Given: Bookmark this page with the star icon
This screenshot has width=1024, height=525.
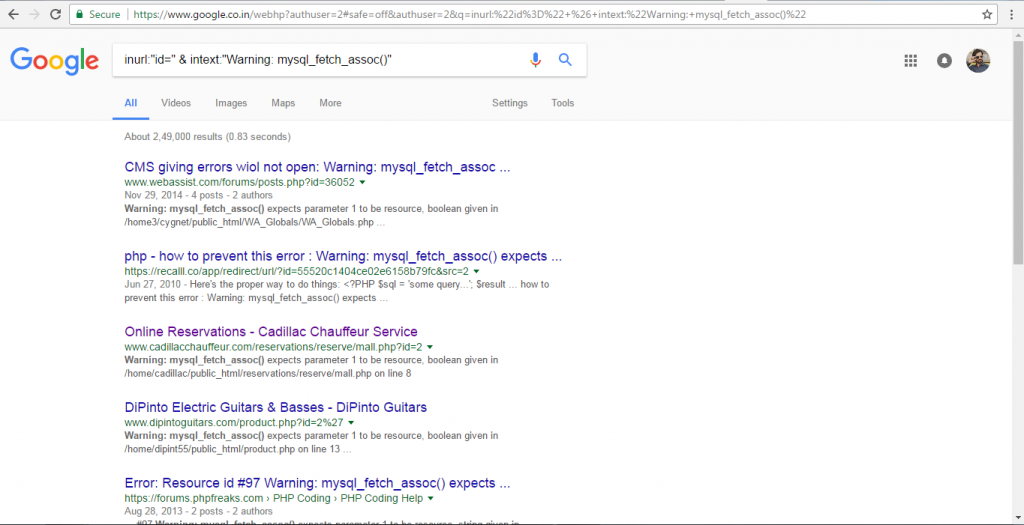Looking at the screenshot, I should [987, 14].
